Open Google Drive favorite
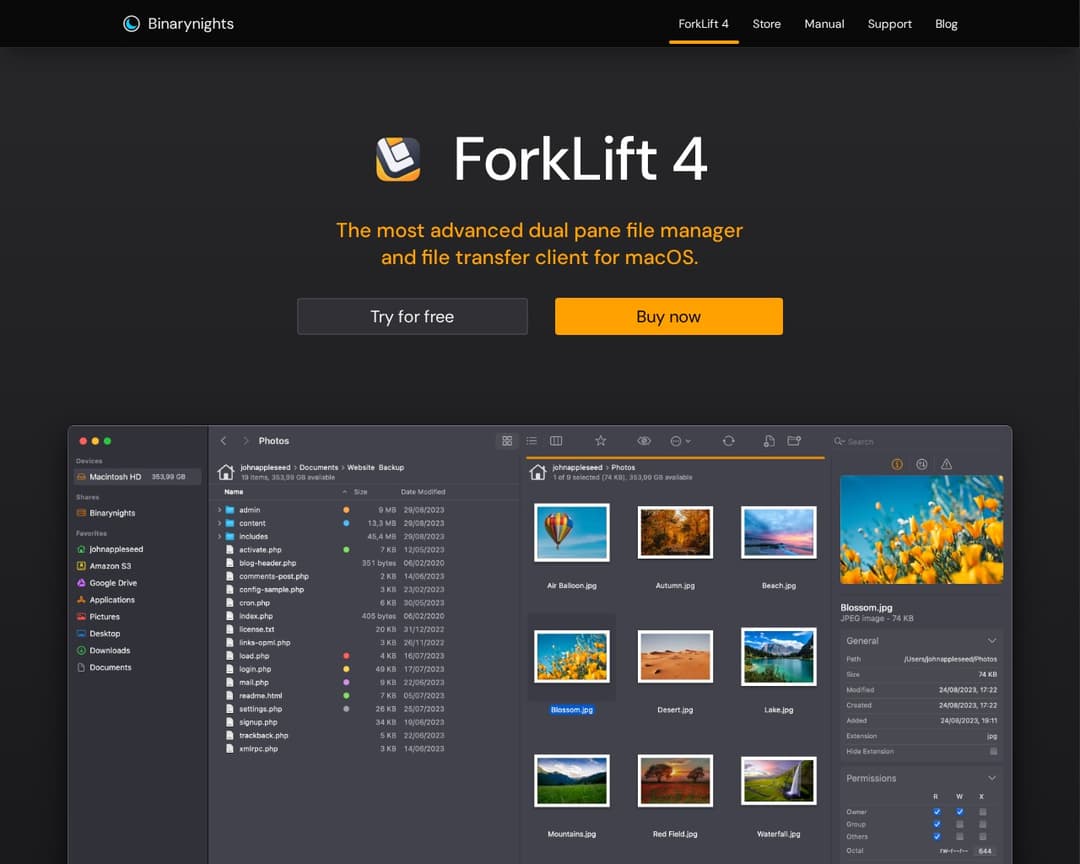 pyautogui.click(x=107, y=583)
